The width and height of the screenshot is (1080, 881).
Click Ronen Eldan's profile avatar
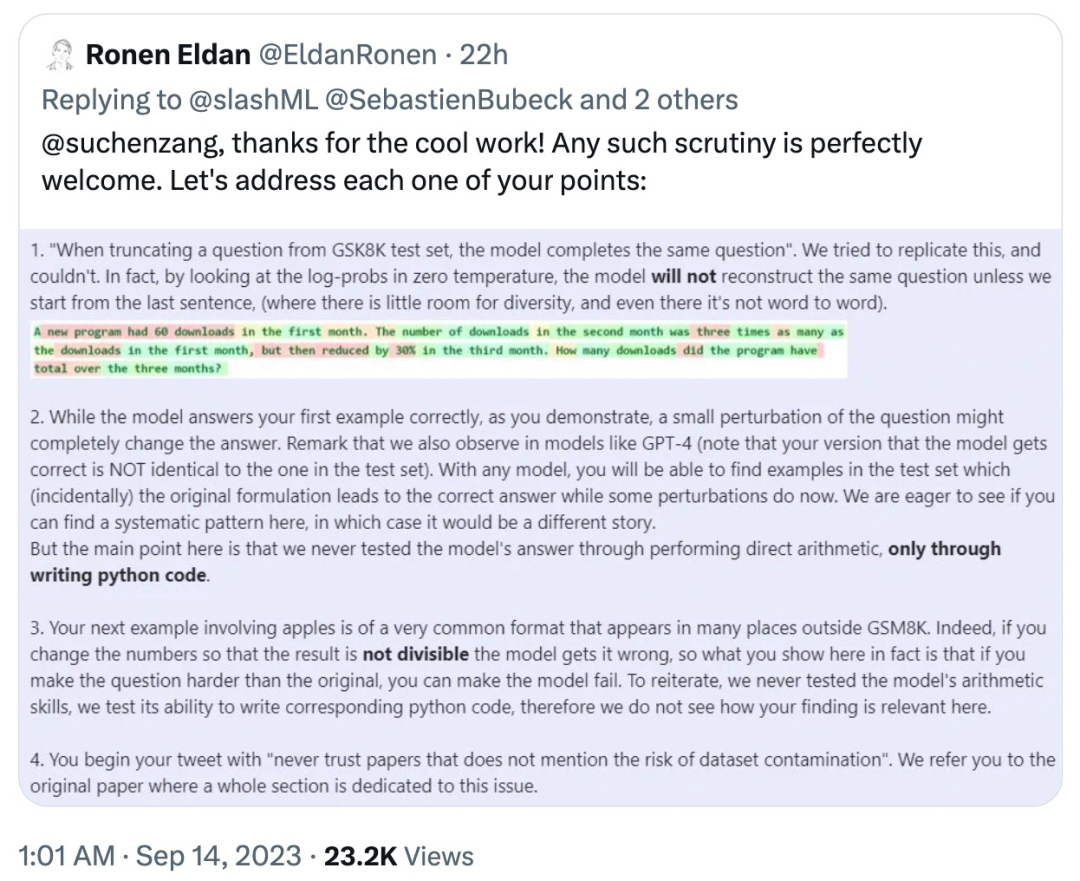point(59,54)
